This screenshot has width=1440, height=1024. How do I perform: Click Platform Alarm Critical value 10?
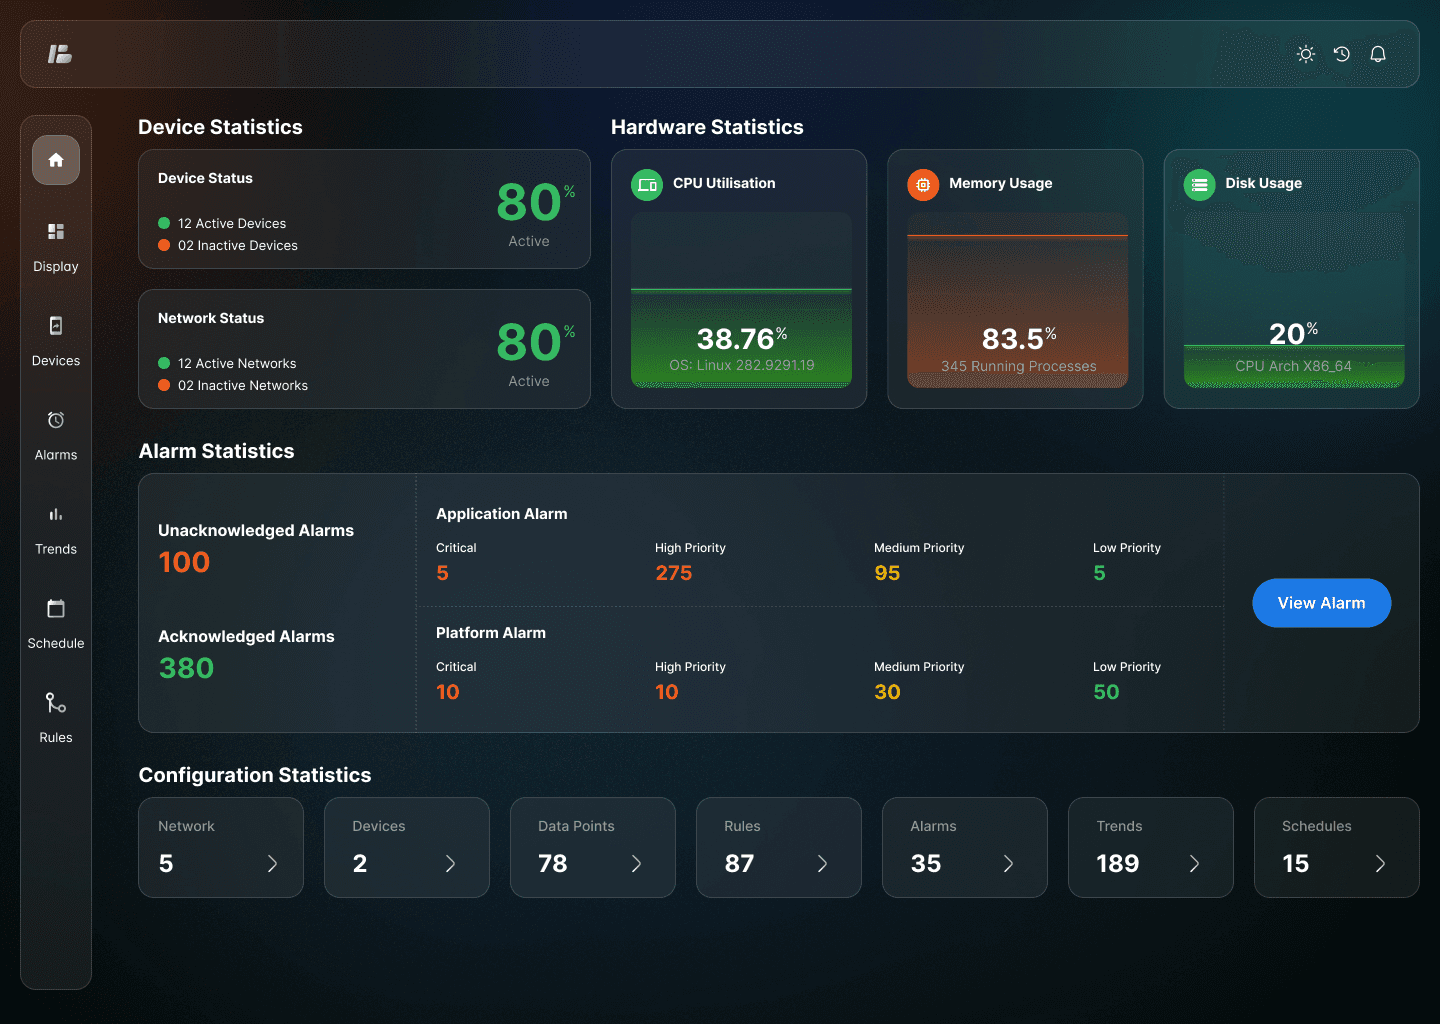(448, 692)
